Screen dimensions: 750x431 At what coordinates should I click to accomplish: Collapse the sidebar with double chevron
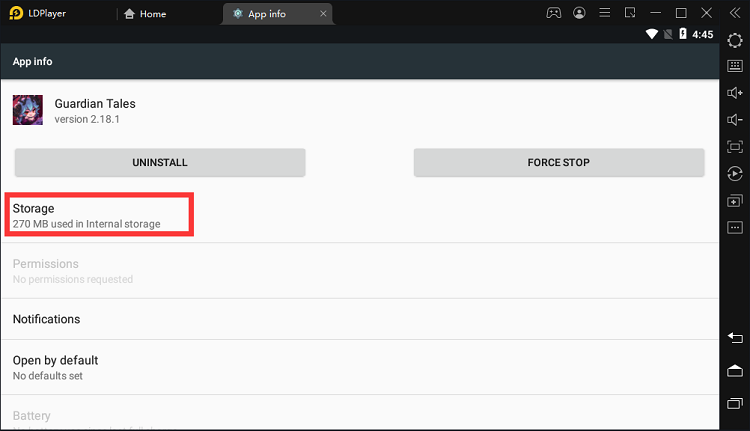(735, 13)
